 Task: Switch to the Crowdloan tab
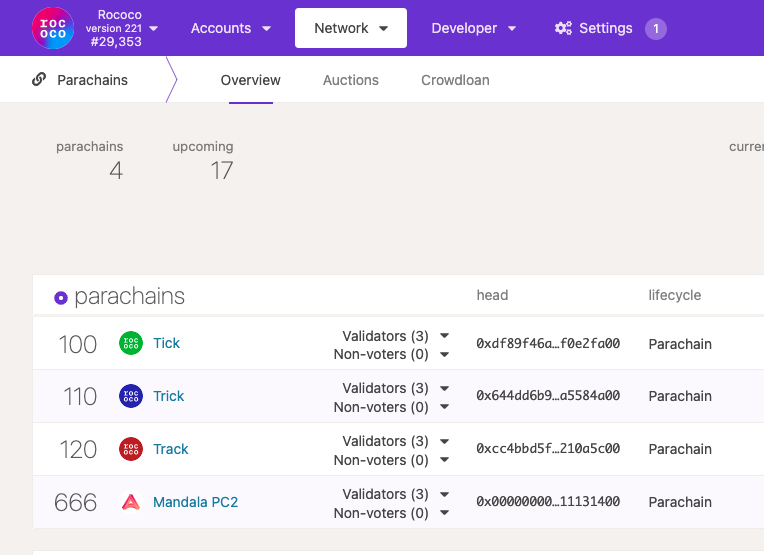pos(455,80)
